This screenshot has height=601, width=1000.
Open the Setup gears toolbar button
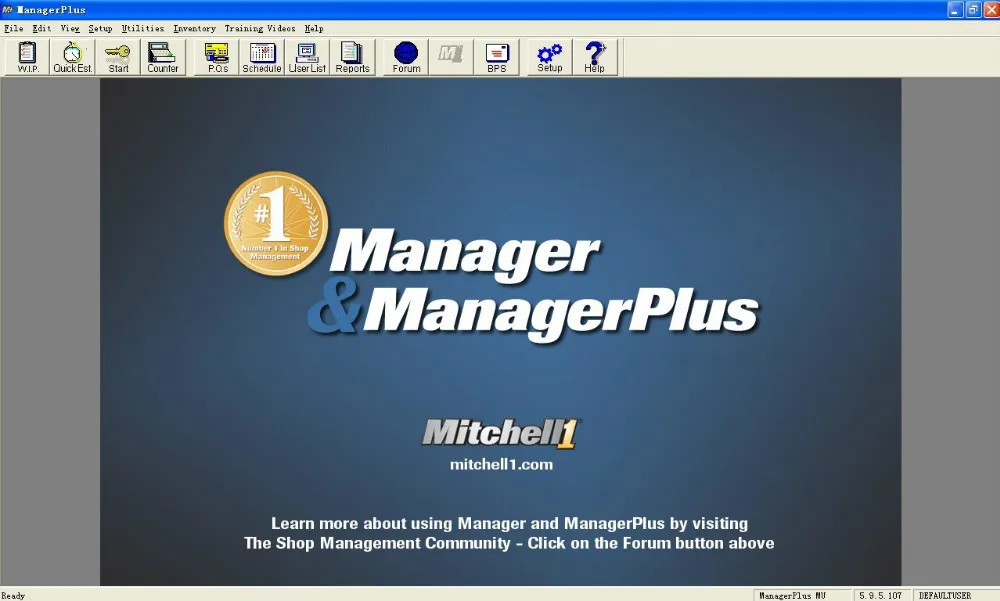coord(550,57)
